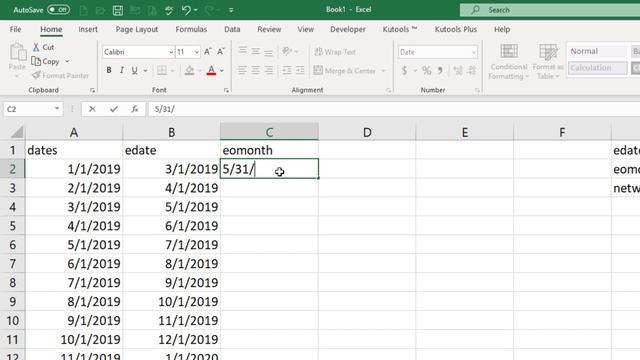Click the Middle Align icon
Screen dimensions: 640x360
click(256, 51)
